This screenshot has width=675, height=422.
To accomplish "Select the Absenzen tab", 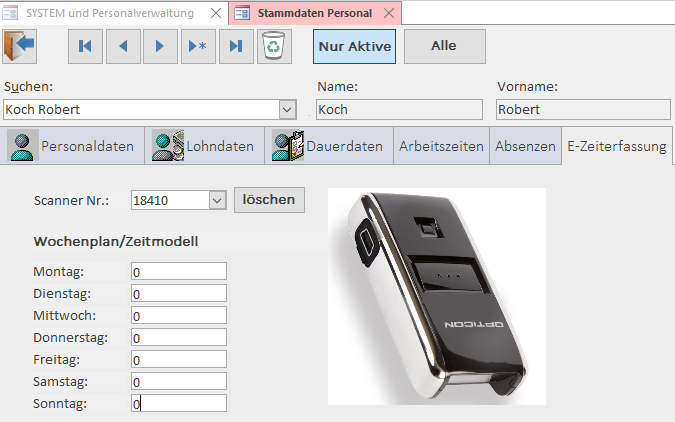I will 525,146.
